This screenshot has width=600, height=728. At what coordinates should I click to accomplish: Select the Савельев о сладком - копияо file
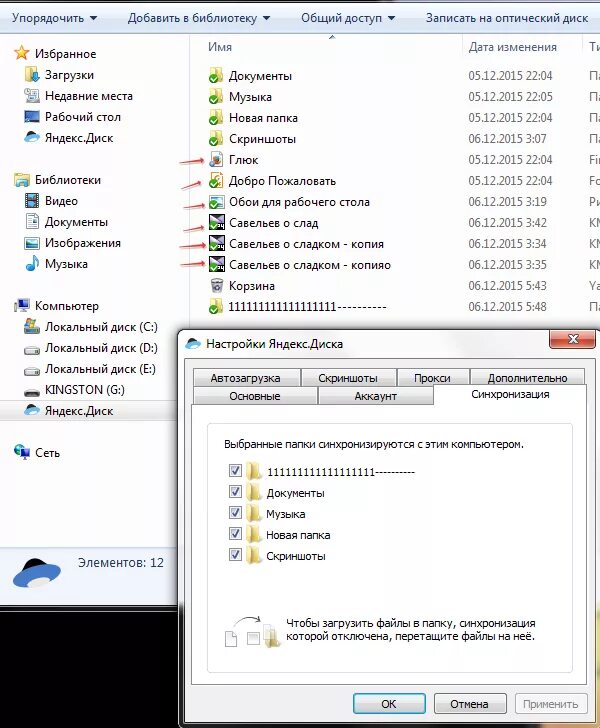[310, 265]
